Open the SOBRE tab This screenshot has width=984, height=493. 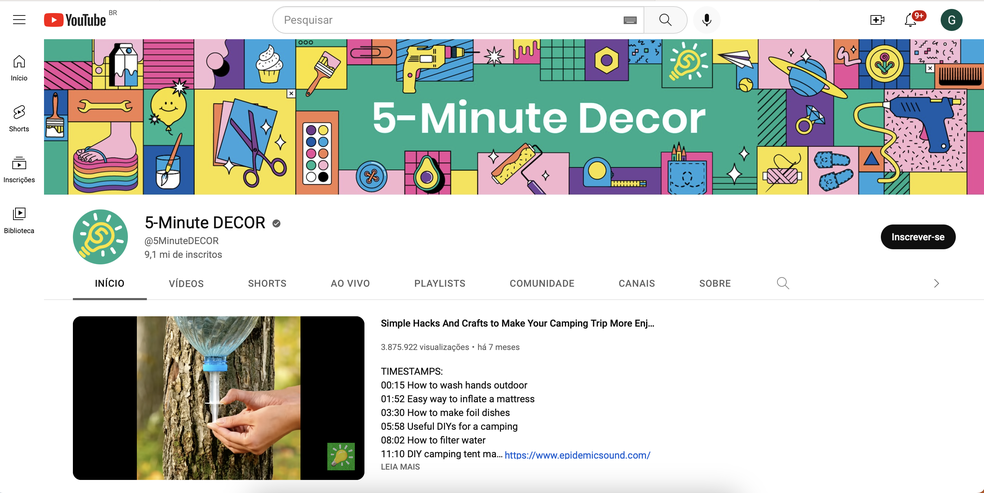[x=715, y=284]
